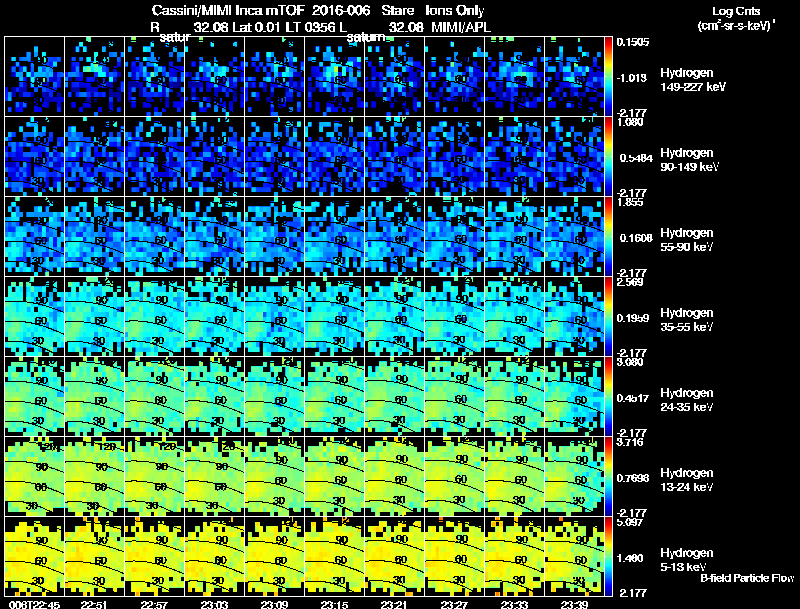
Task: Click the '22:57' time label
Action: [x=154, y=605]
